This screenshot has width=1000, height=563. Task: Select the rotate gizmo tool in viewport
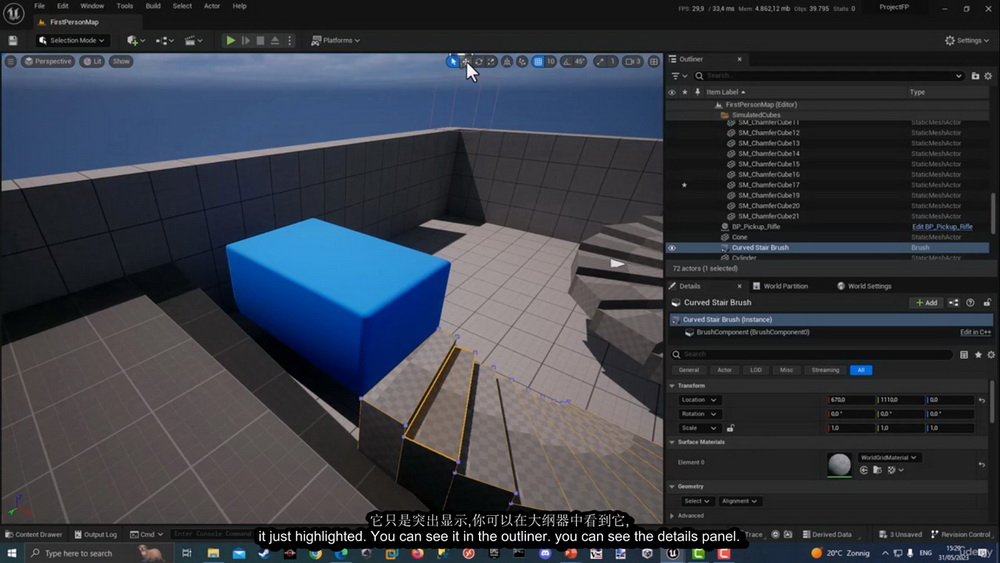tap(479, 62)
